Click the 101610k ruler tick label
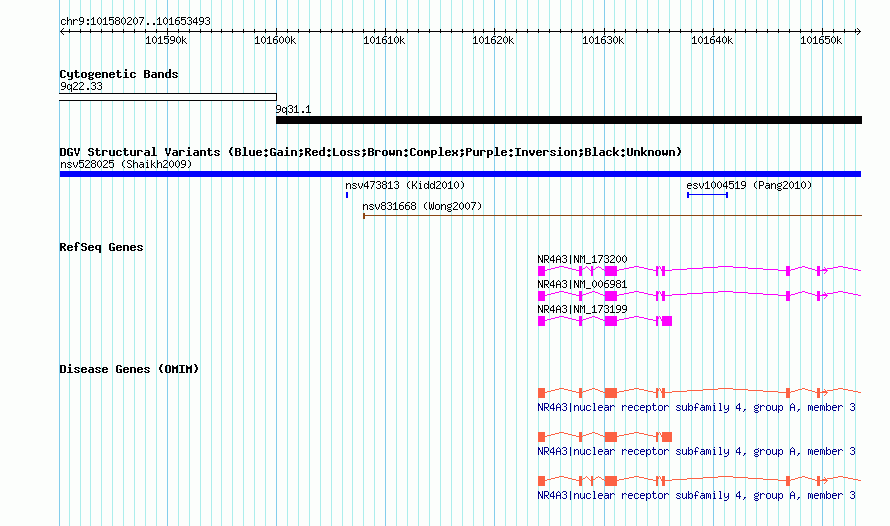 tap(384, 40)
